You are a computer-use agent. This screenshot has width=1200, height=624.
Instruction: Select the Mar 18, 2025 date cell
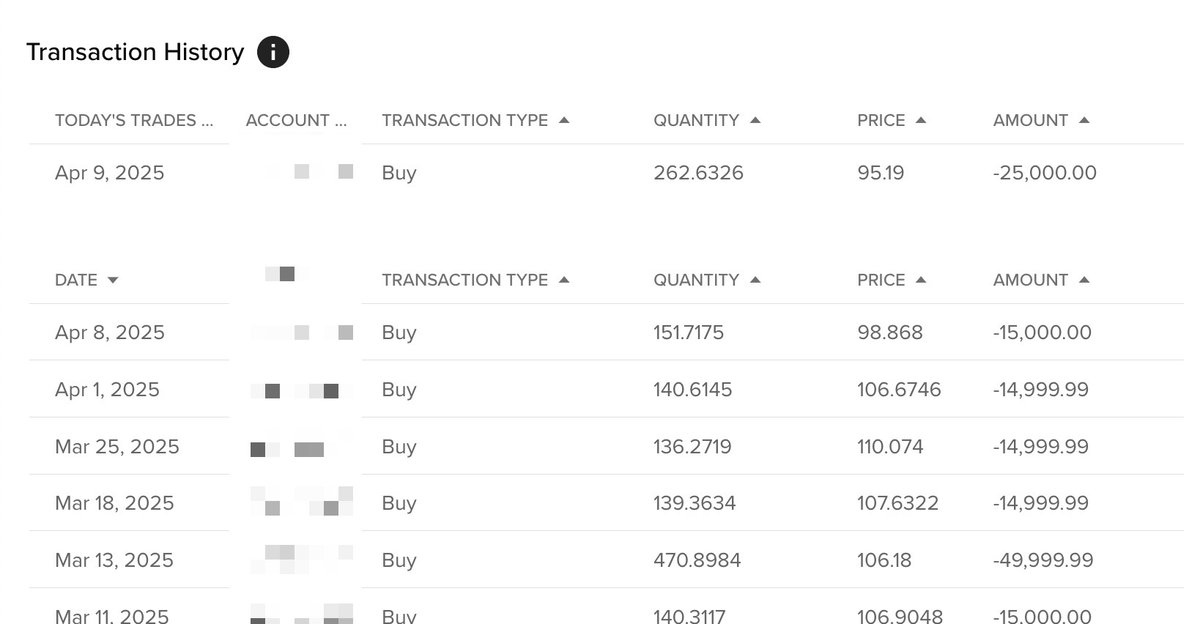[114, 503]
